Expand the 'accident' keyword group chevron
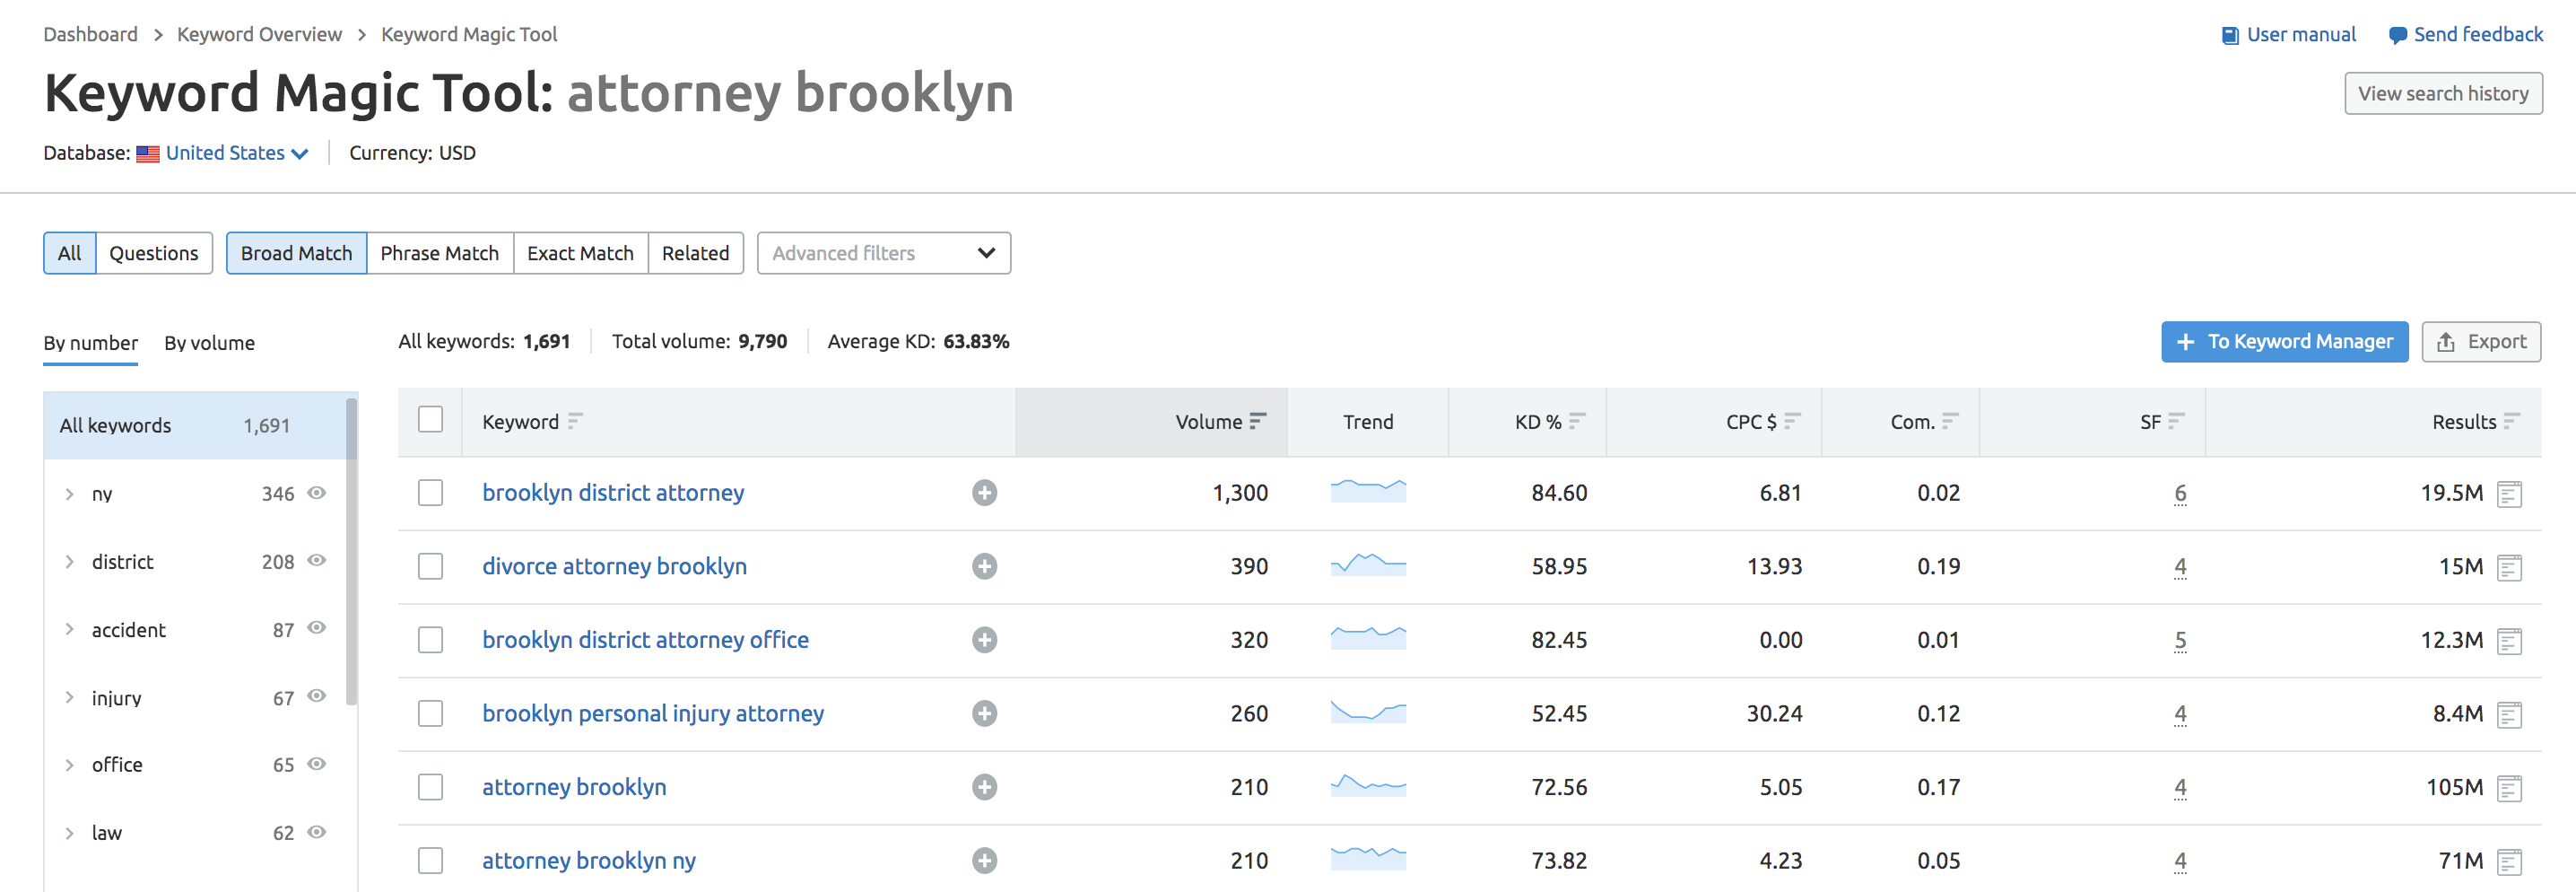Screen dimensions: 2576x892 click(x=69, y=629)
